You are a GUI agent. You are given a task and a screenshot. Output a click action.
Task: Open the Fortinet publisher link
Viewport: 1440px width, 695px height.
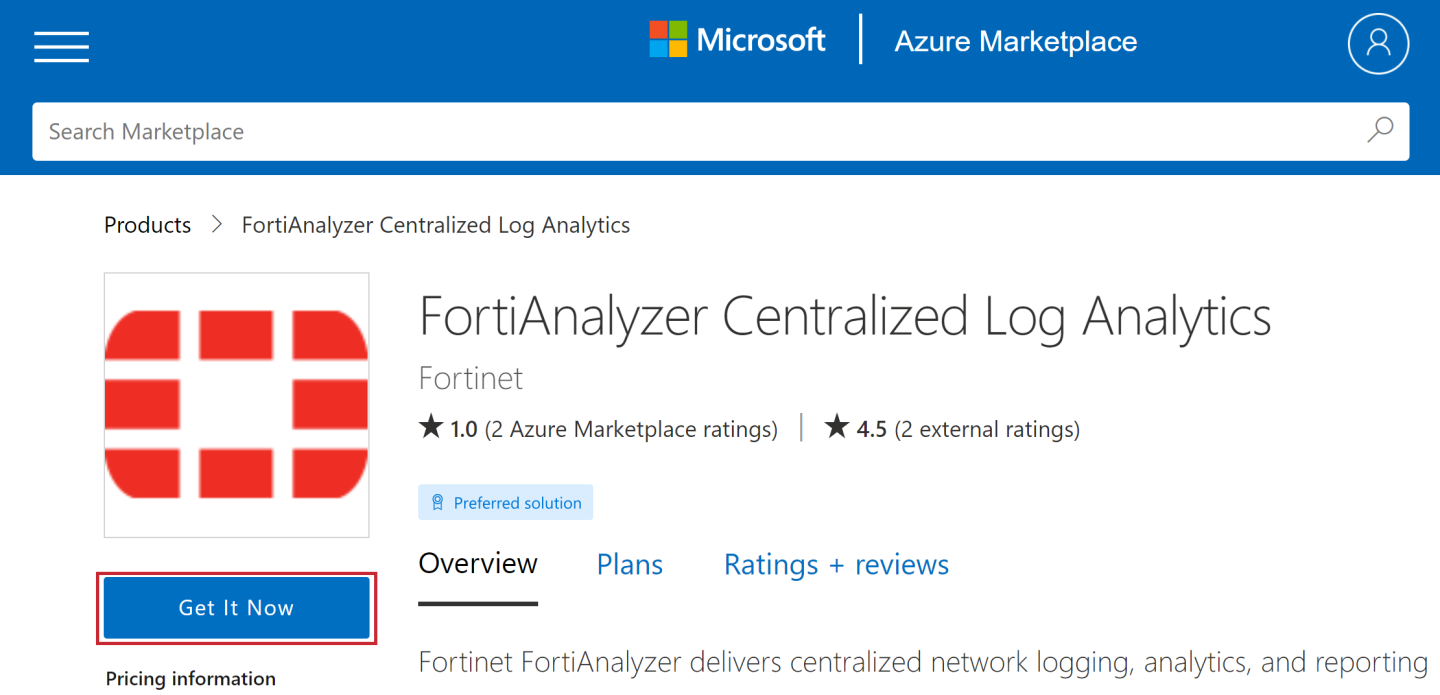(x=470, y=378)
